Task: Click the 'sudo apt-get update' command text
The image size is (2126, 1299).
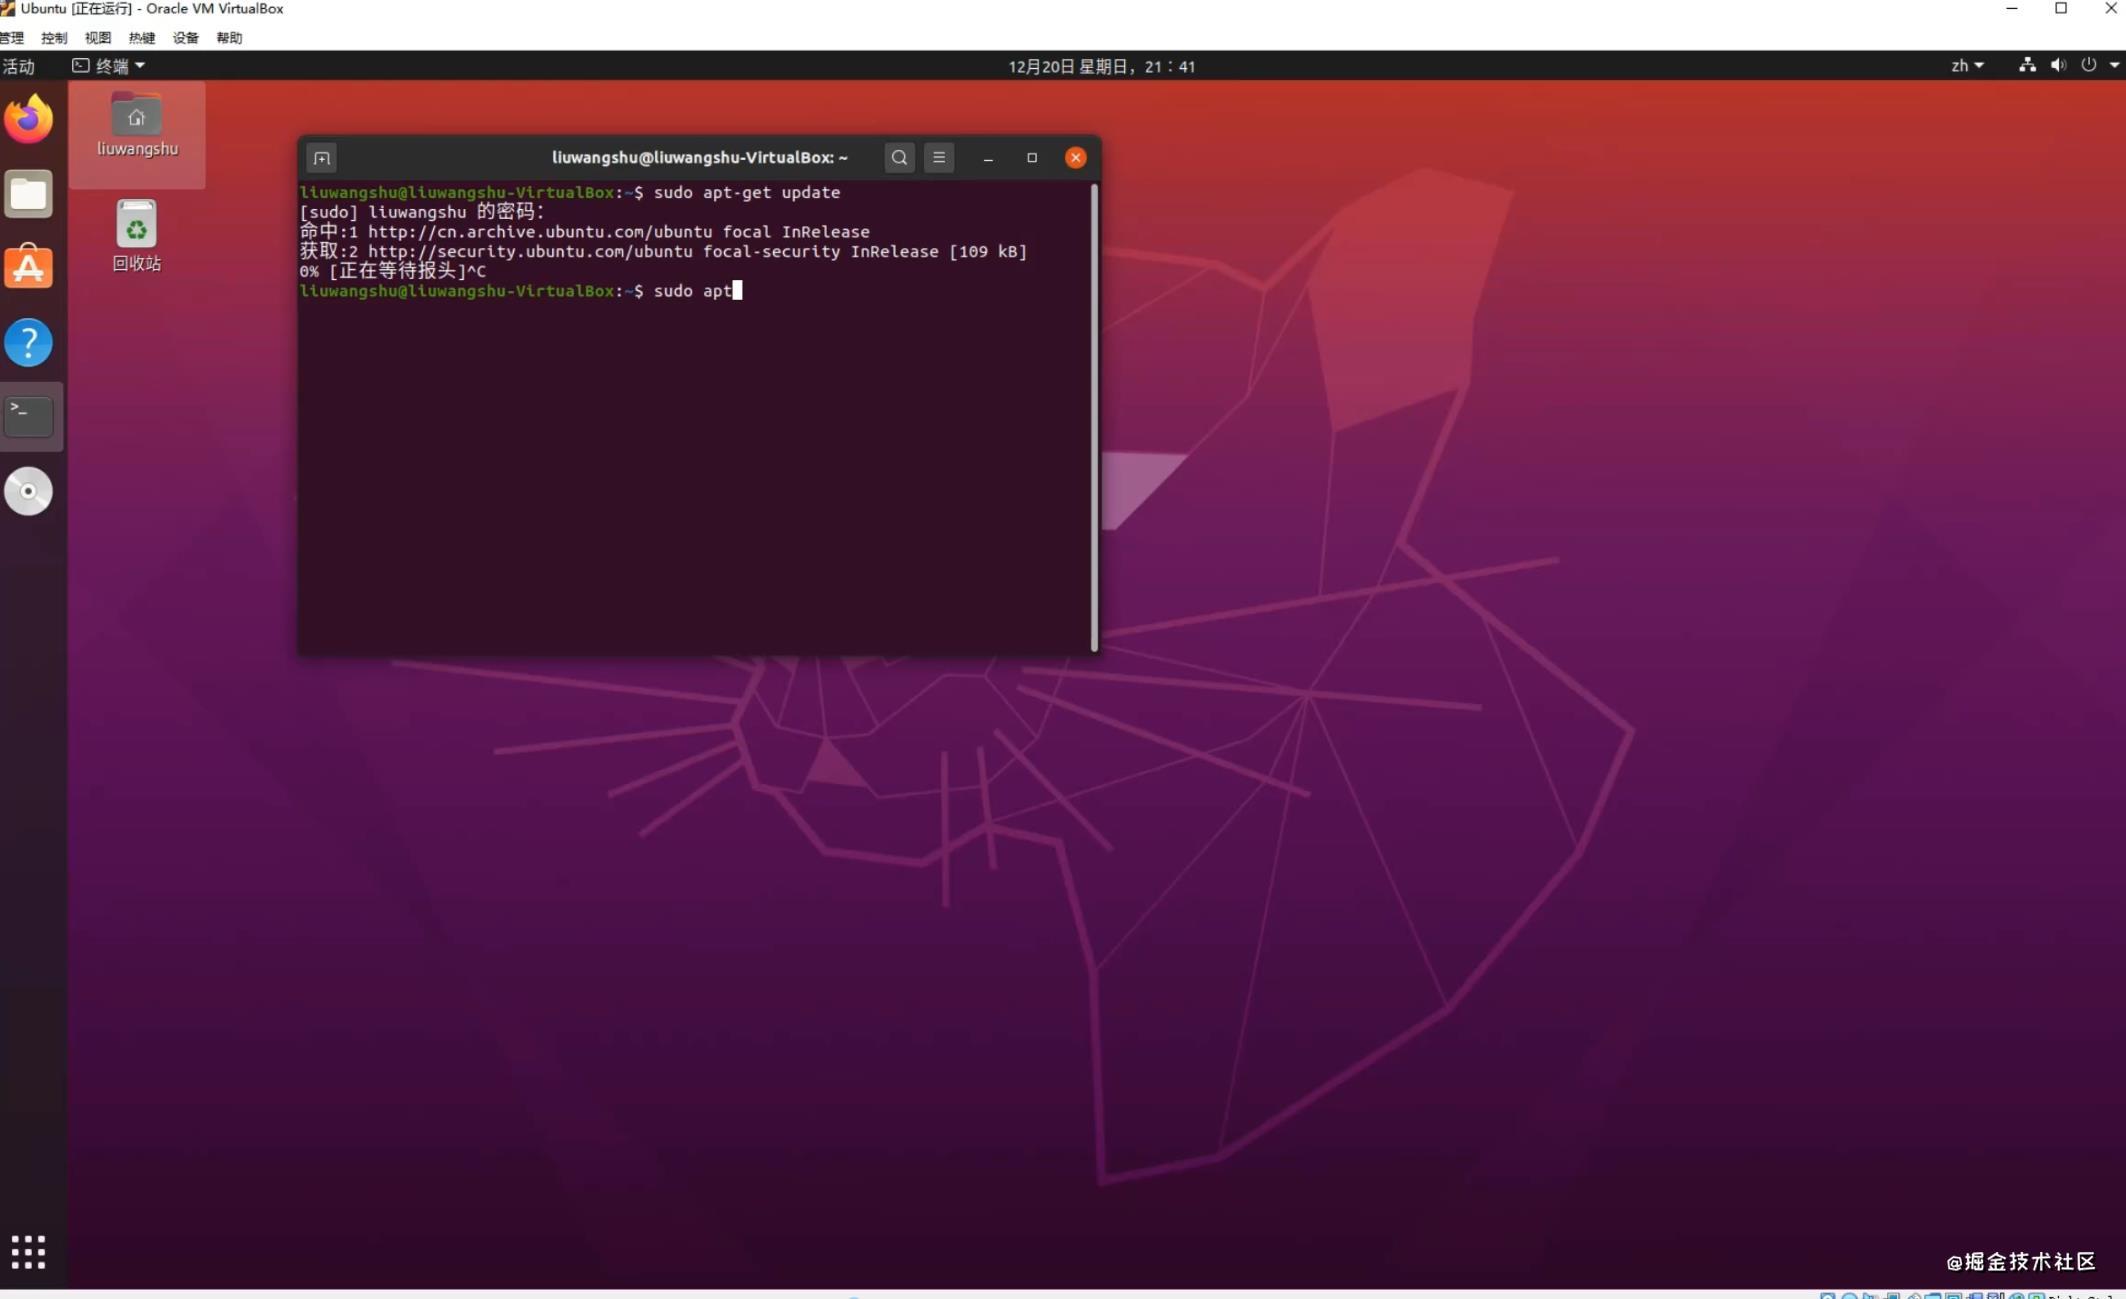Action: (x=747, y=193)
